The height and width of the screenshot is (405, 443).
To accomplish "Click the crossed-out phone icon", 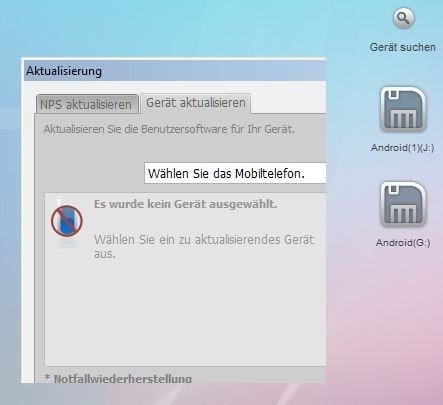I will 66,221.
